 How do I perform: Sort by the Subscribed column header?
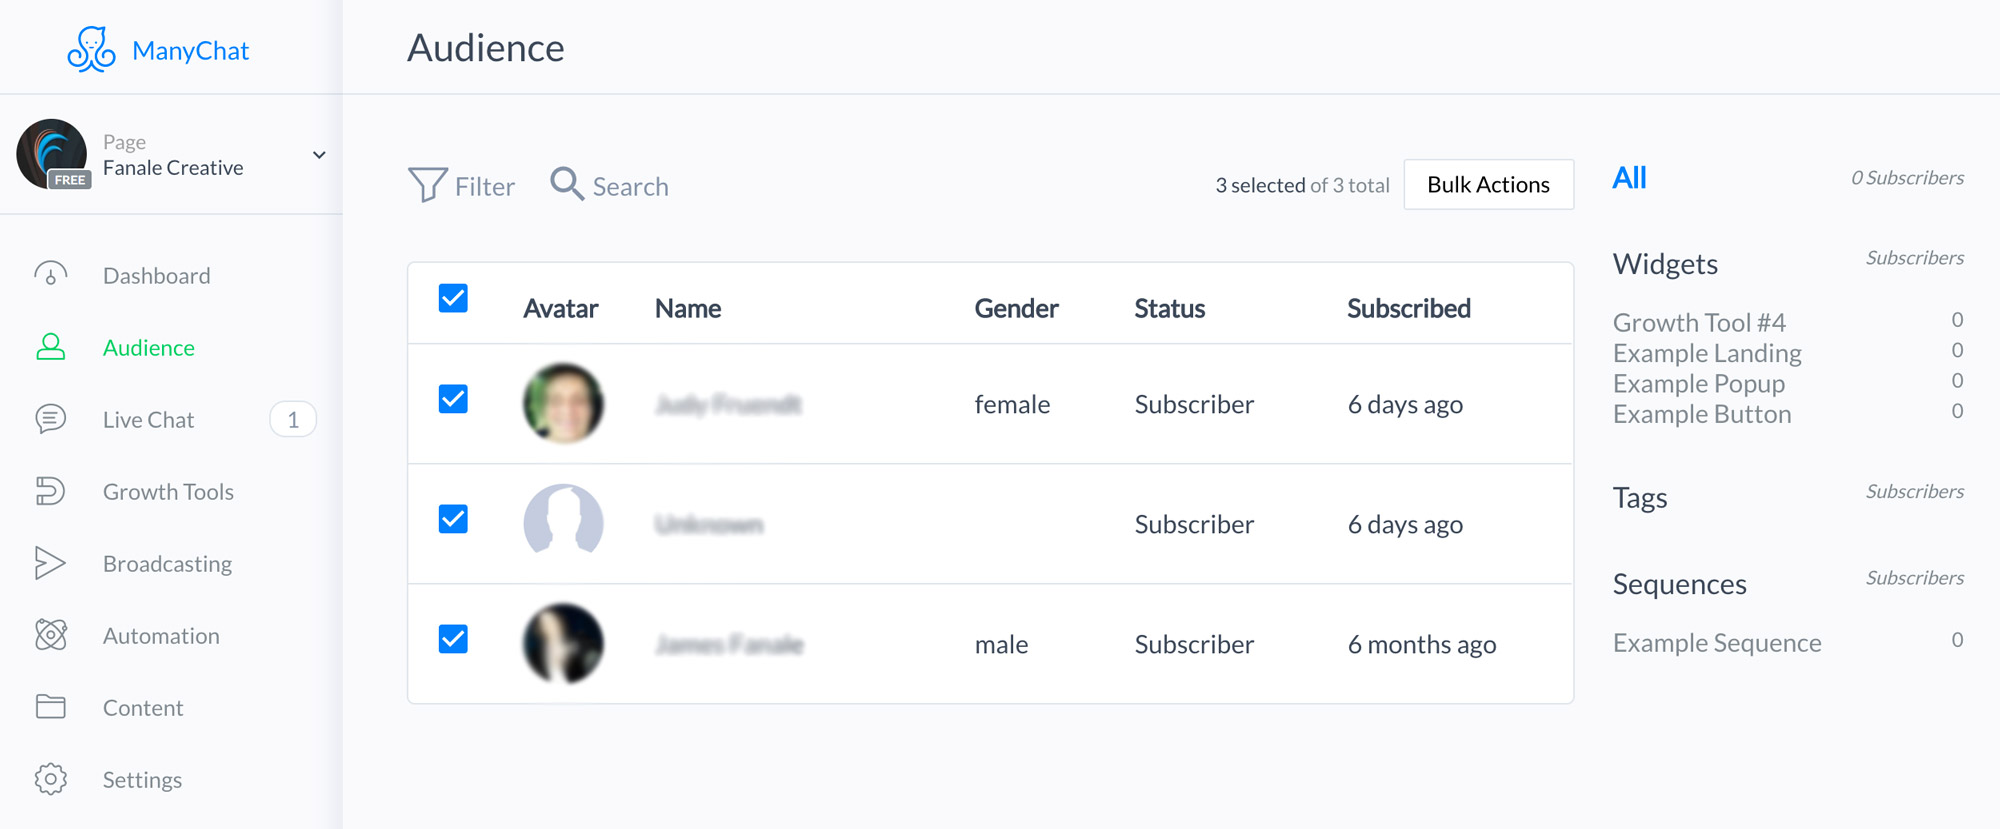[1408, 309]
